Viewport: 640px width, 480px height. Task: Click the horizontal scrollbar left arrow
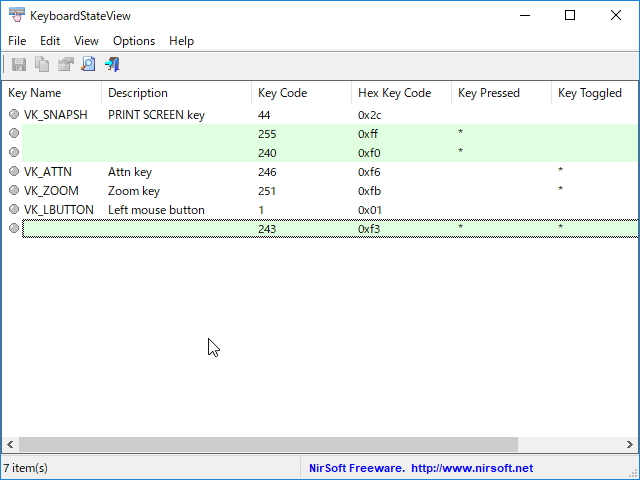10,444
